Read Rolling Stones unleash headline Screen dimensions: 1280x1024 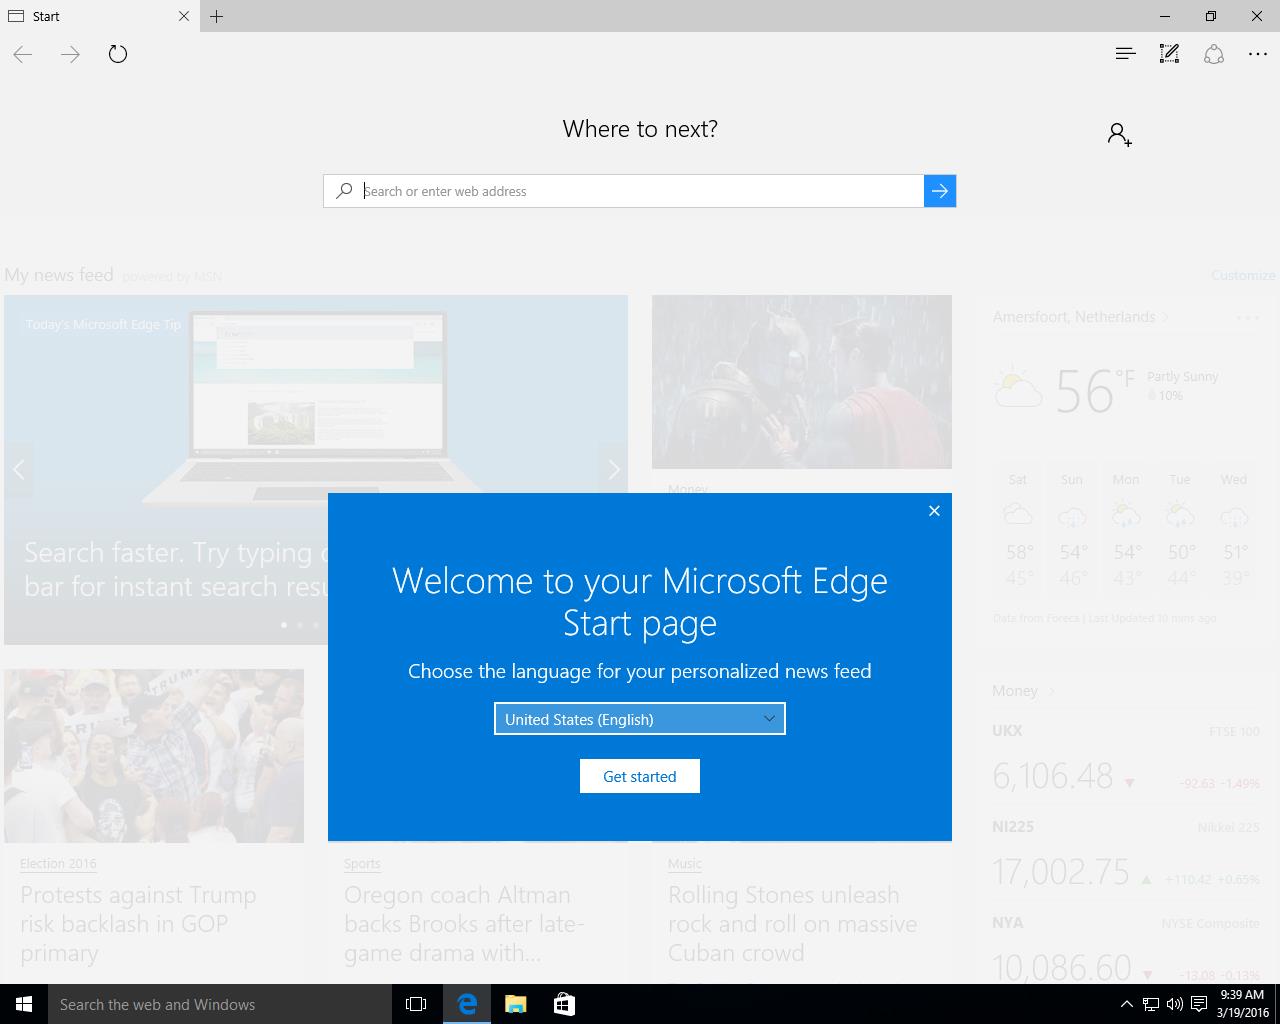(x=792, y=924)
